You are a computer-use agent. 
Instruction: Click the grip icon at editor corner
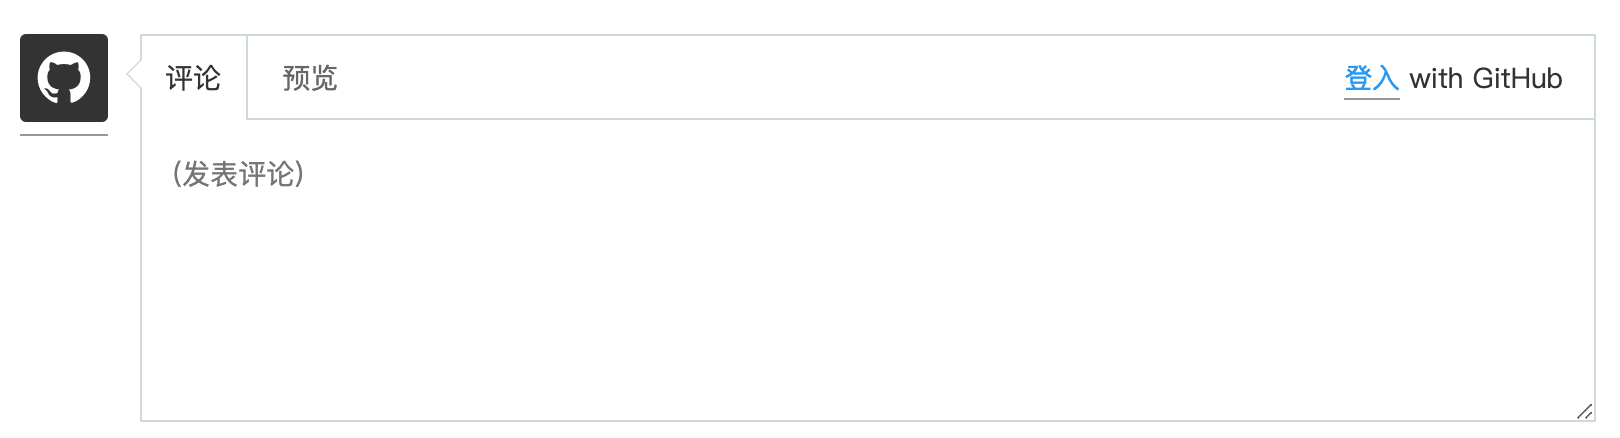coord(1584,411)
